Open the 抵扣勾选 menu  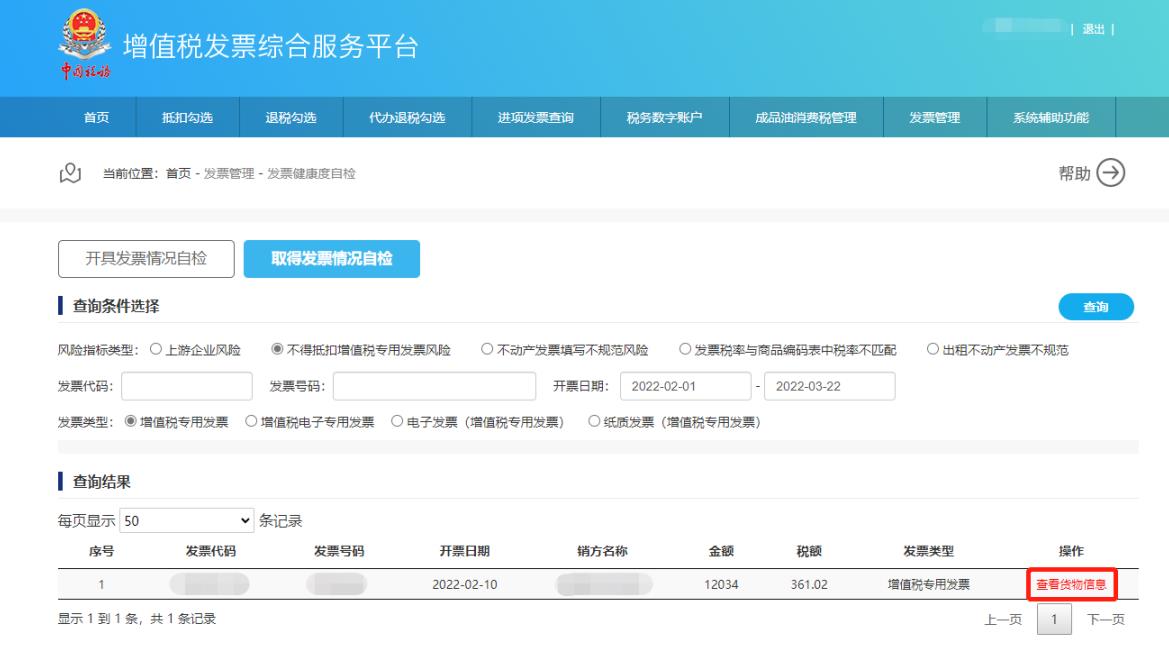tap(187, 118)
